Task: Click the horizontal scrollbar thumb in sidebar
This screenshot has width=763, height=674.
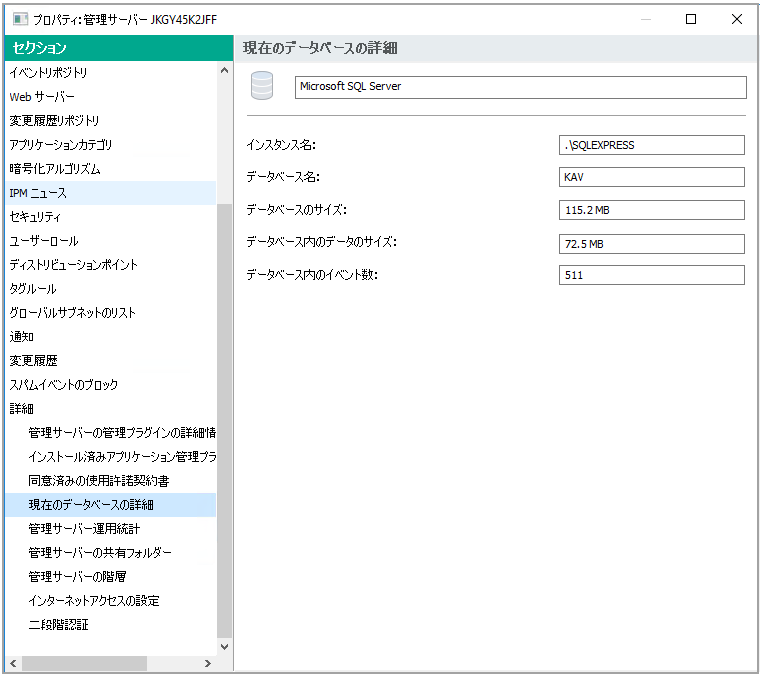Action: tap(84, 663)
